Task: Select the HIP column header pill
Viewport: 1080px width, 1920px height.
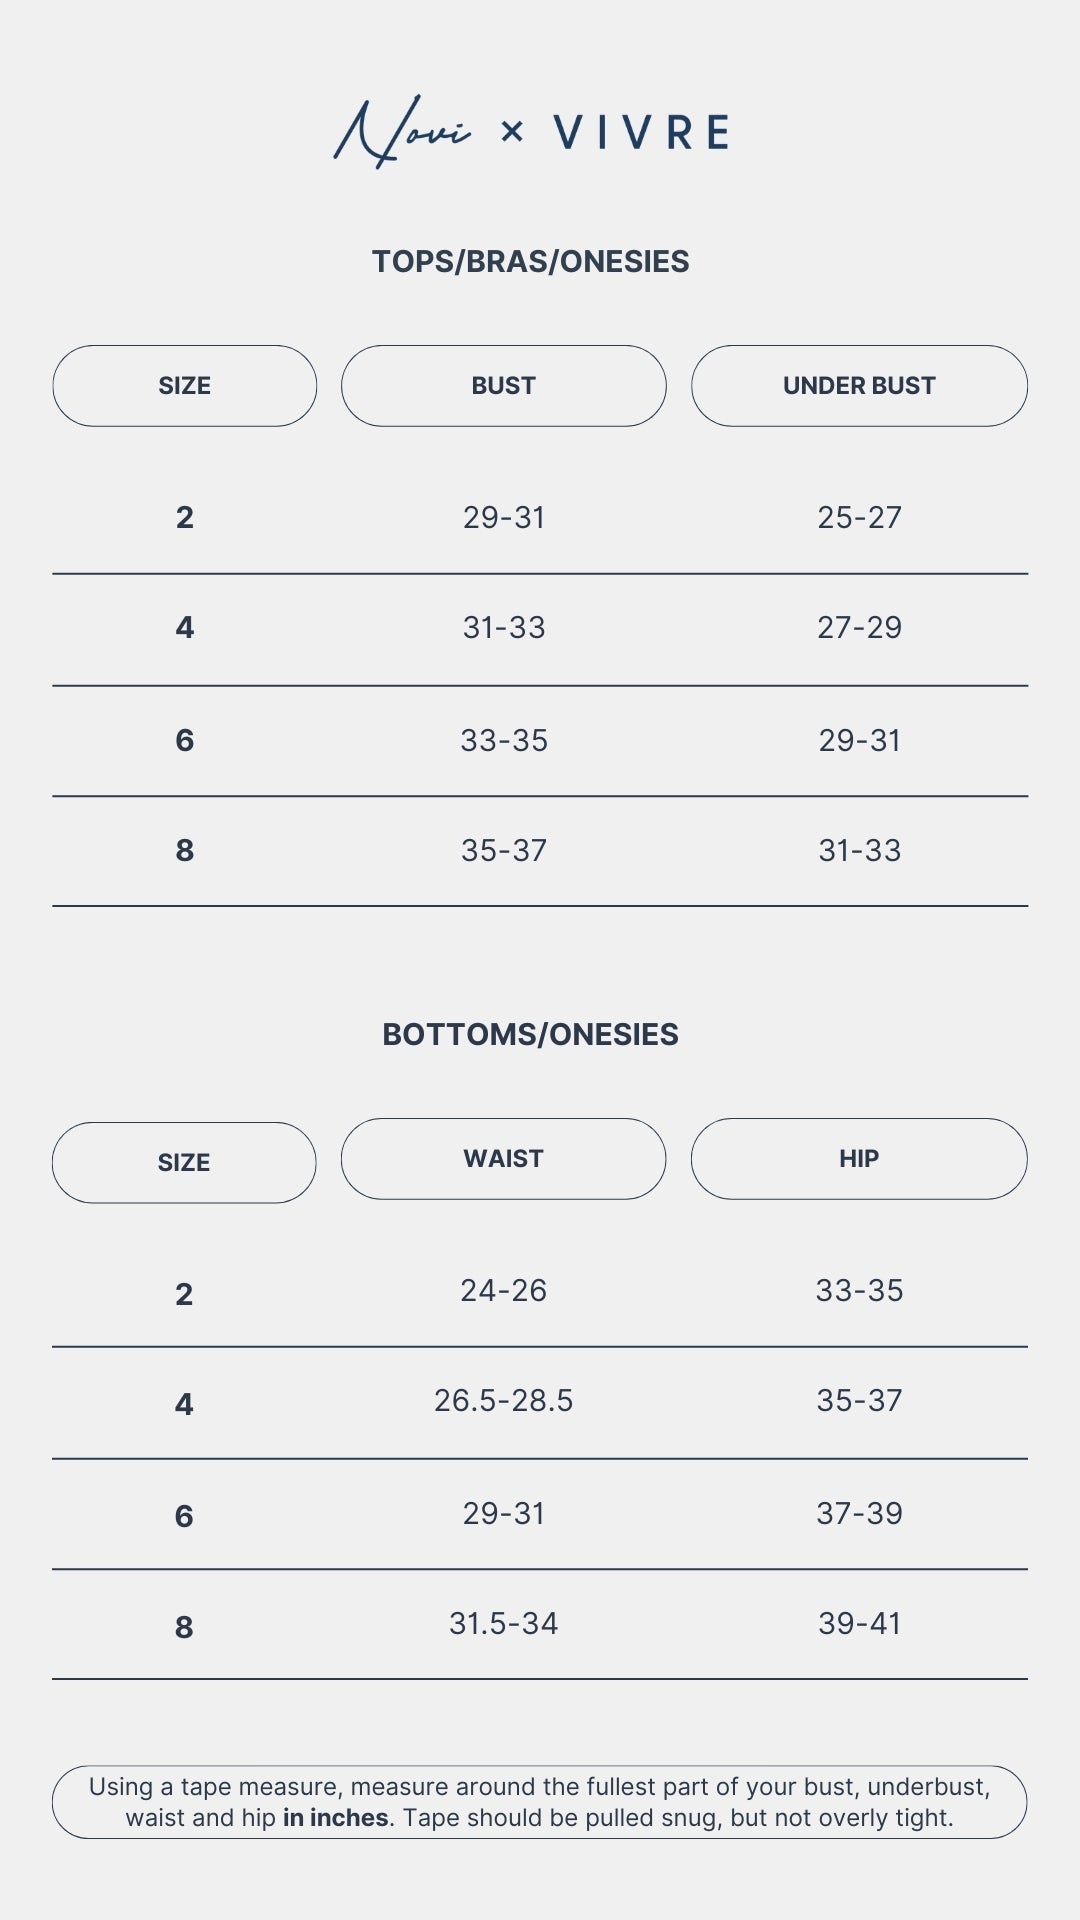Action: [x=859, y=1159]
